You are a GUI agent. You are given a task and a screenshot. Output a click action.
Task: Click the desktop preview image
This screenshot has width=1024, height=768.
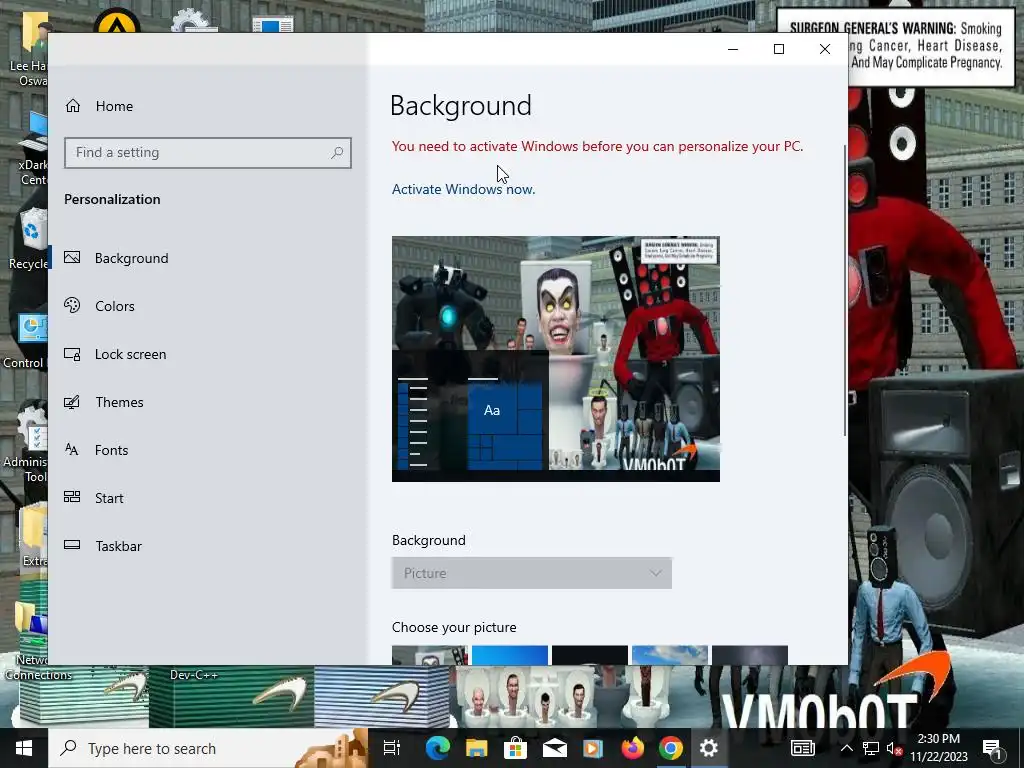[556, 359]
